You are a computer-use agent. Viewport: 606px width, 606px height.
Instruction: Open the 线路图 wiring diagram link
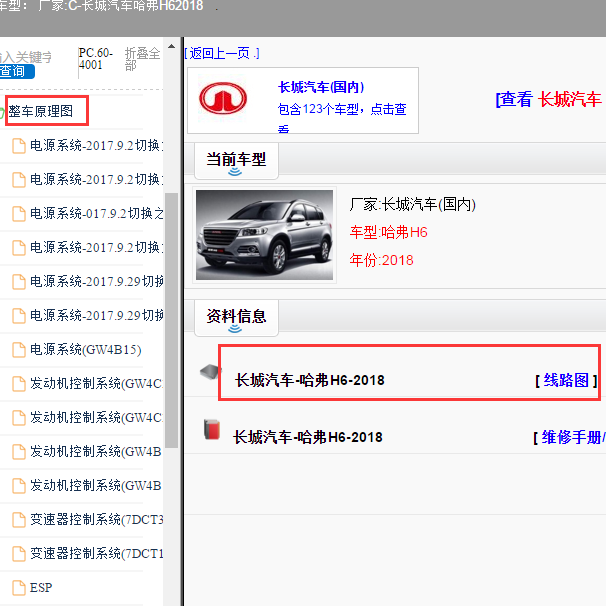click(x=566, y=380)
